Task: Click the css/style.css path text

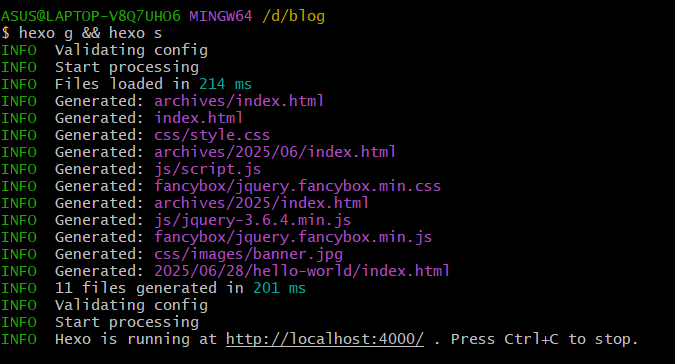Action: coord(212,135)
